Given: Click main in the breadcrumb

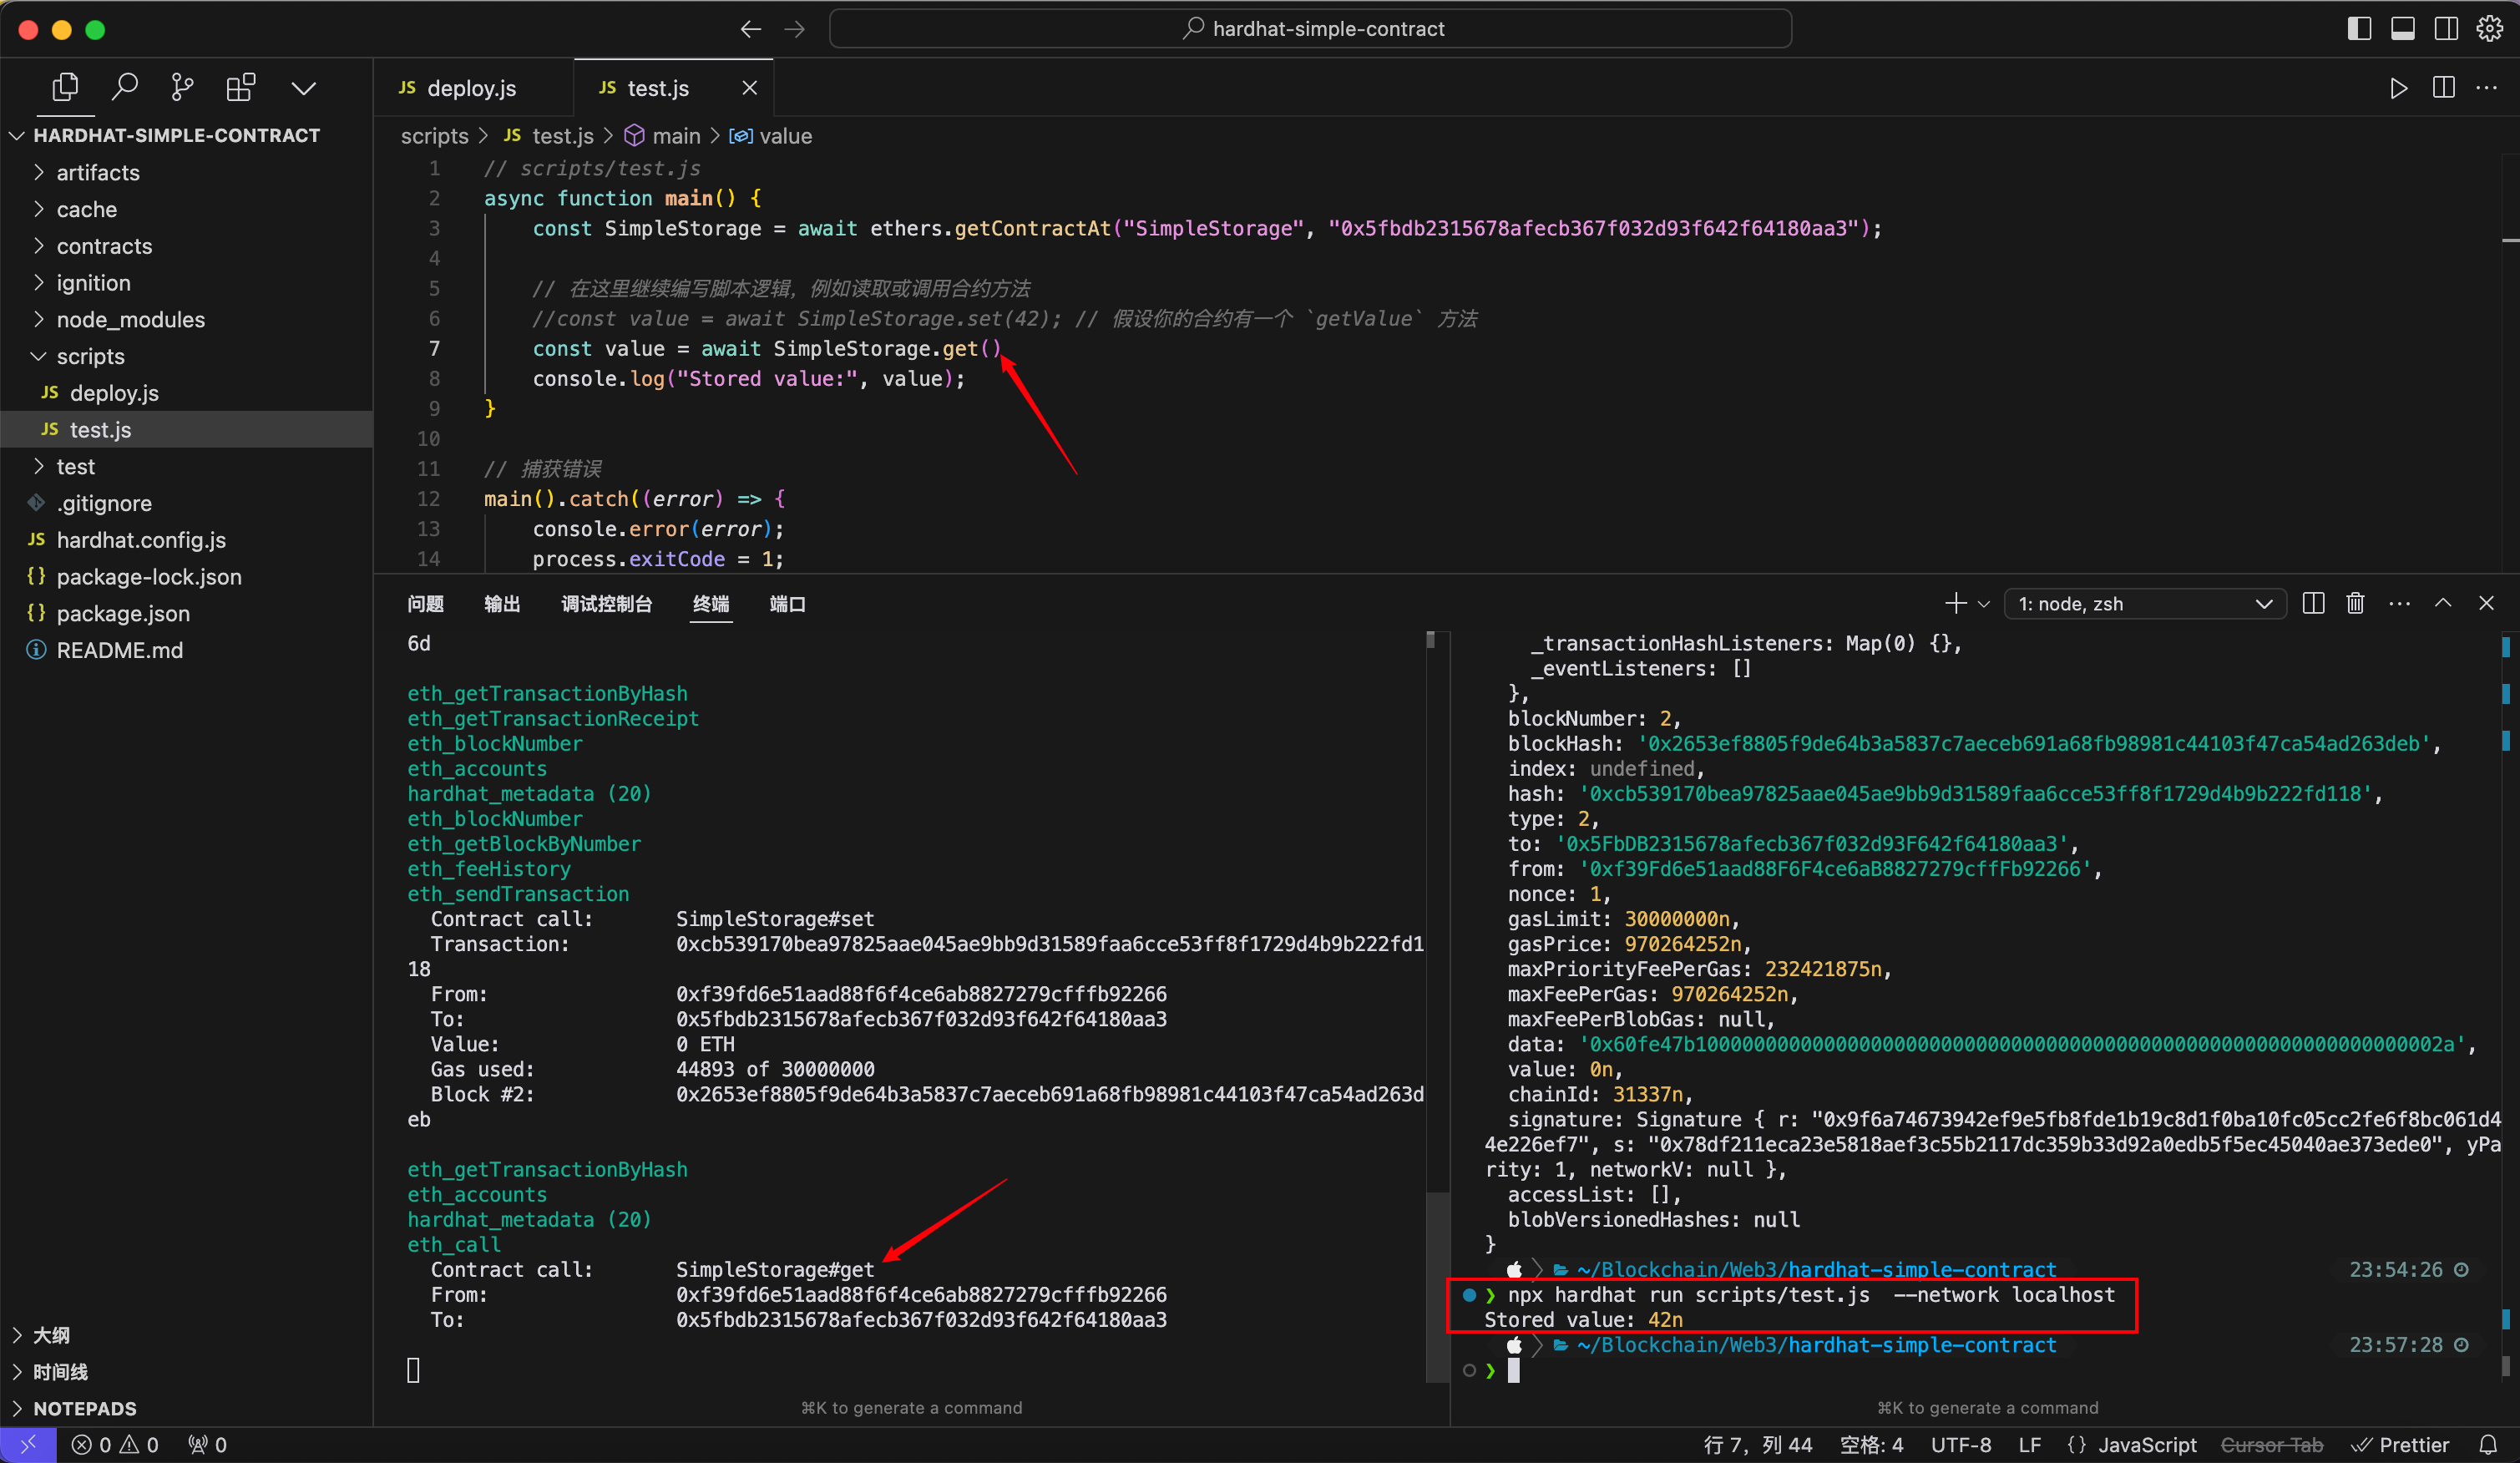Looking at the screenshot, I should pyautogui.click(x=676, y=136).
